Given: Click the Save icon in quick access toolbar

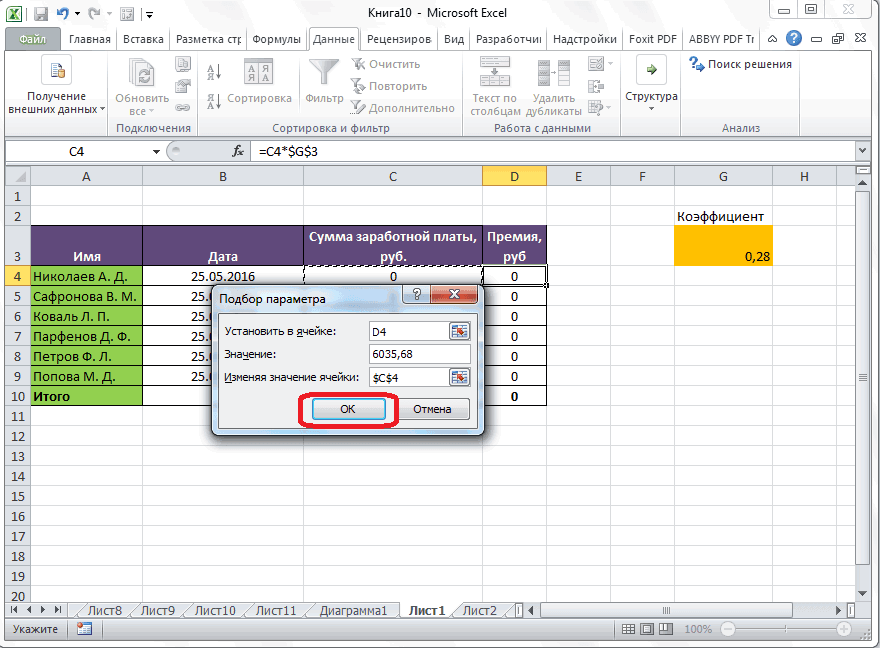Looking at the screenshot, I should (41, 14).
